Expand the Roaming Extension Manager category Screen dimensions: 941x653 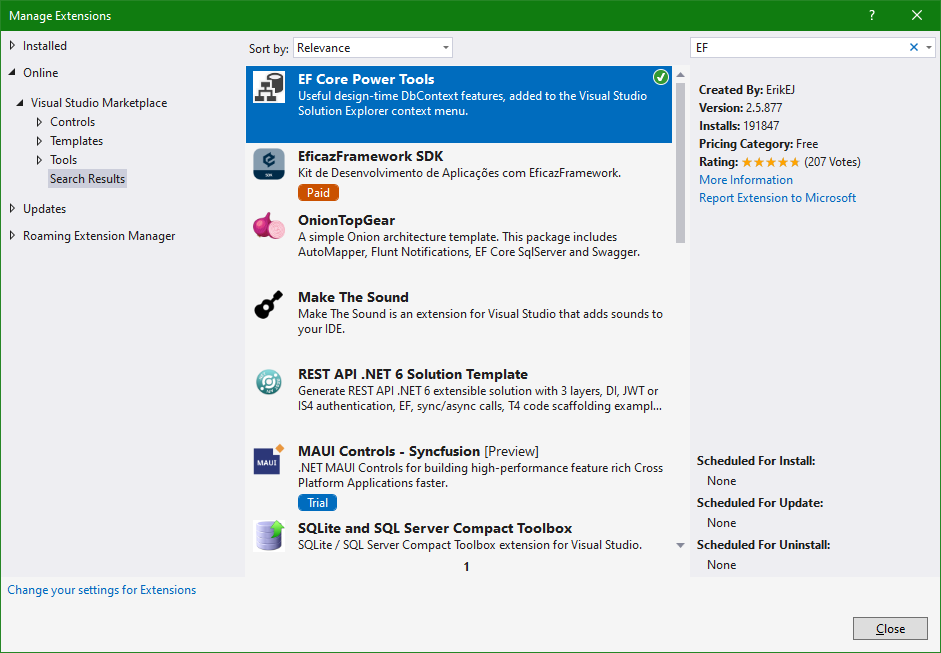[12, 236]
